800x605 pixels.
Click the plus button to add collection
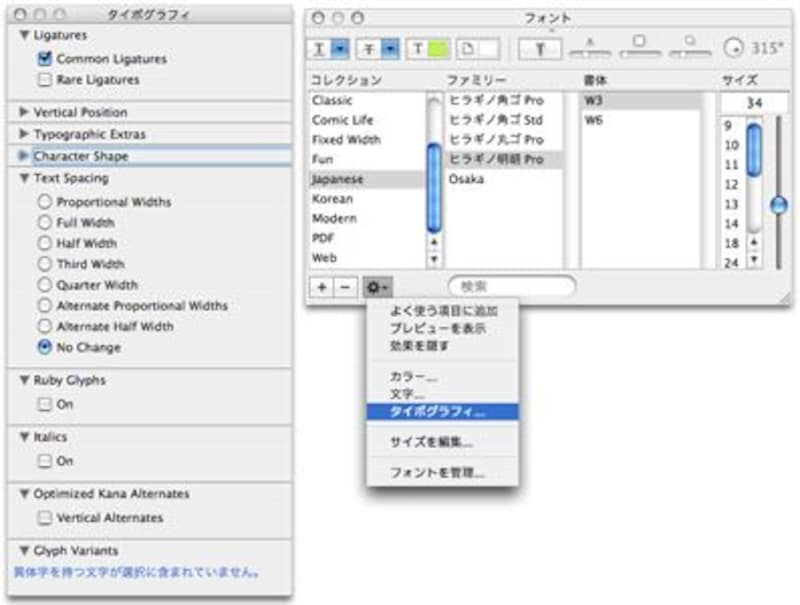click(322, 287)
